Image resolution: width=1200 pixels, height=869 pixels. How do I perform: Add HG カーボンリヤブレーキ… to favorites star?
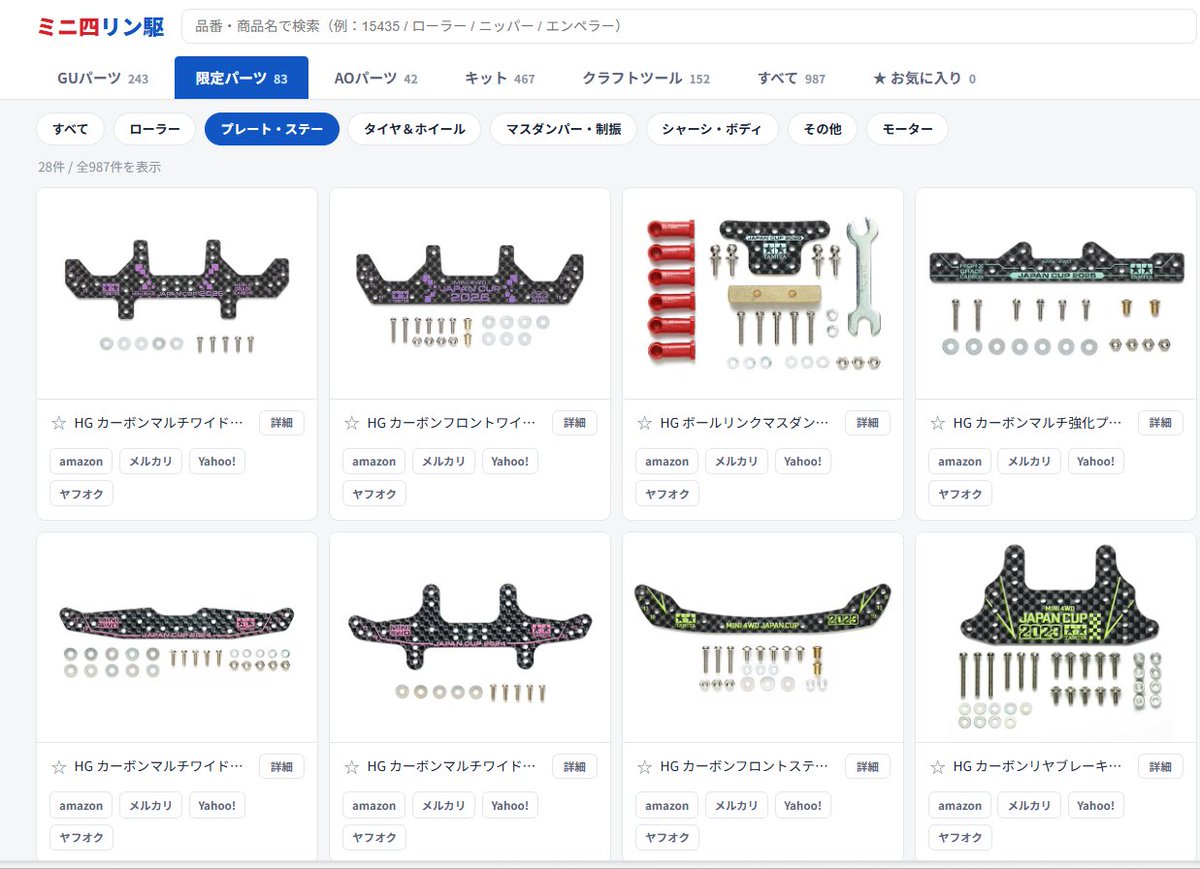[x=937, y=767]
